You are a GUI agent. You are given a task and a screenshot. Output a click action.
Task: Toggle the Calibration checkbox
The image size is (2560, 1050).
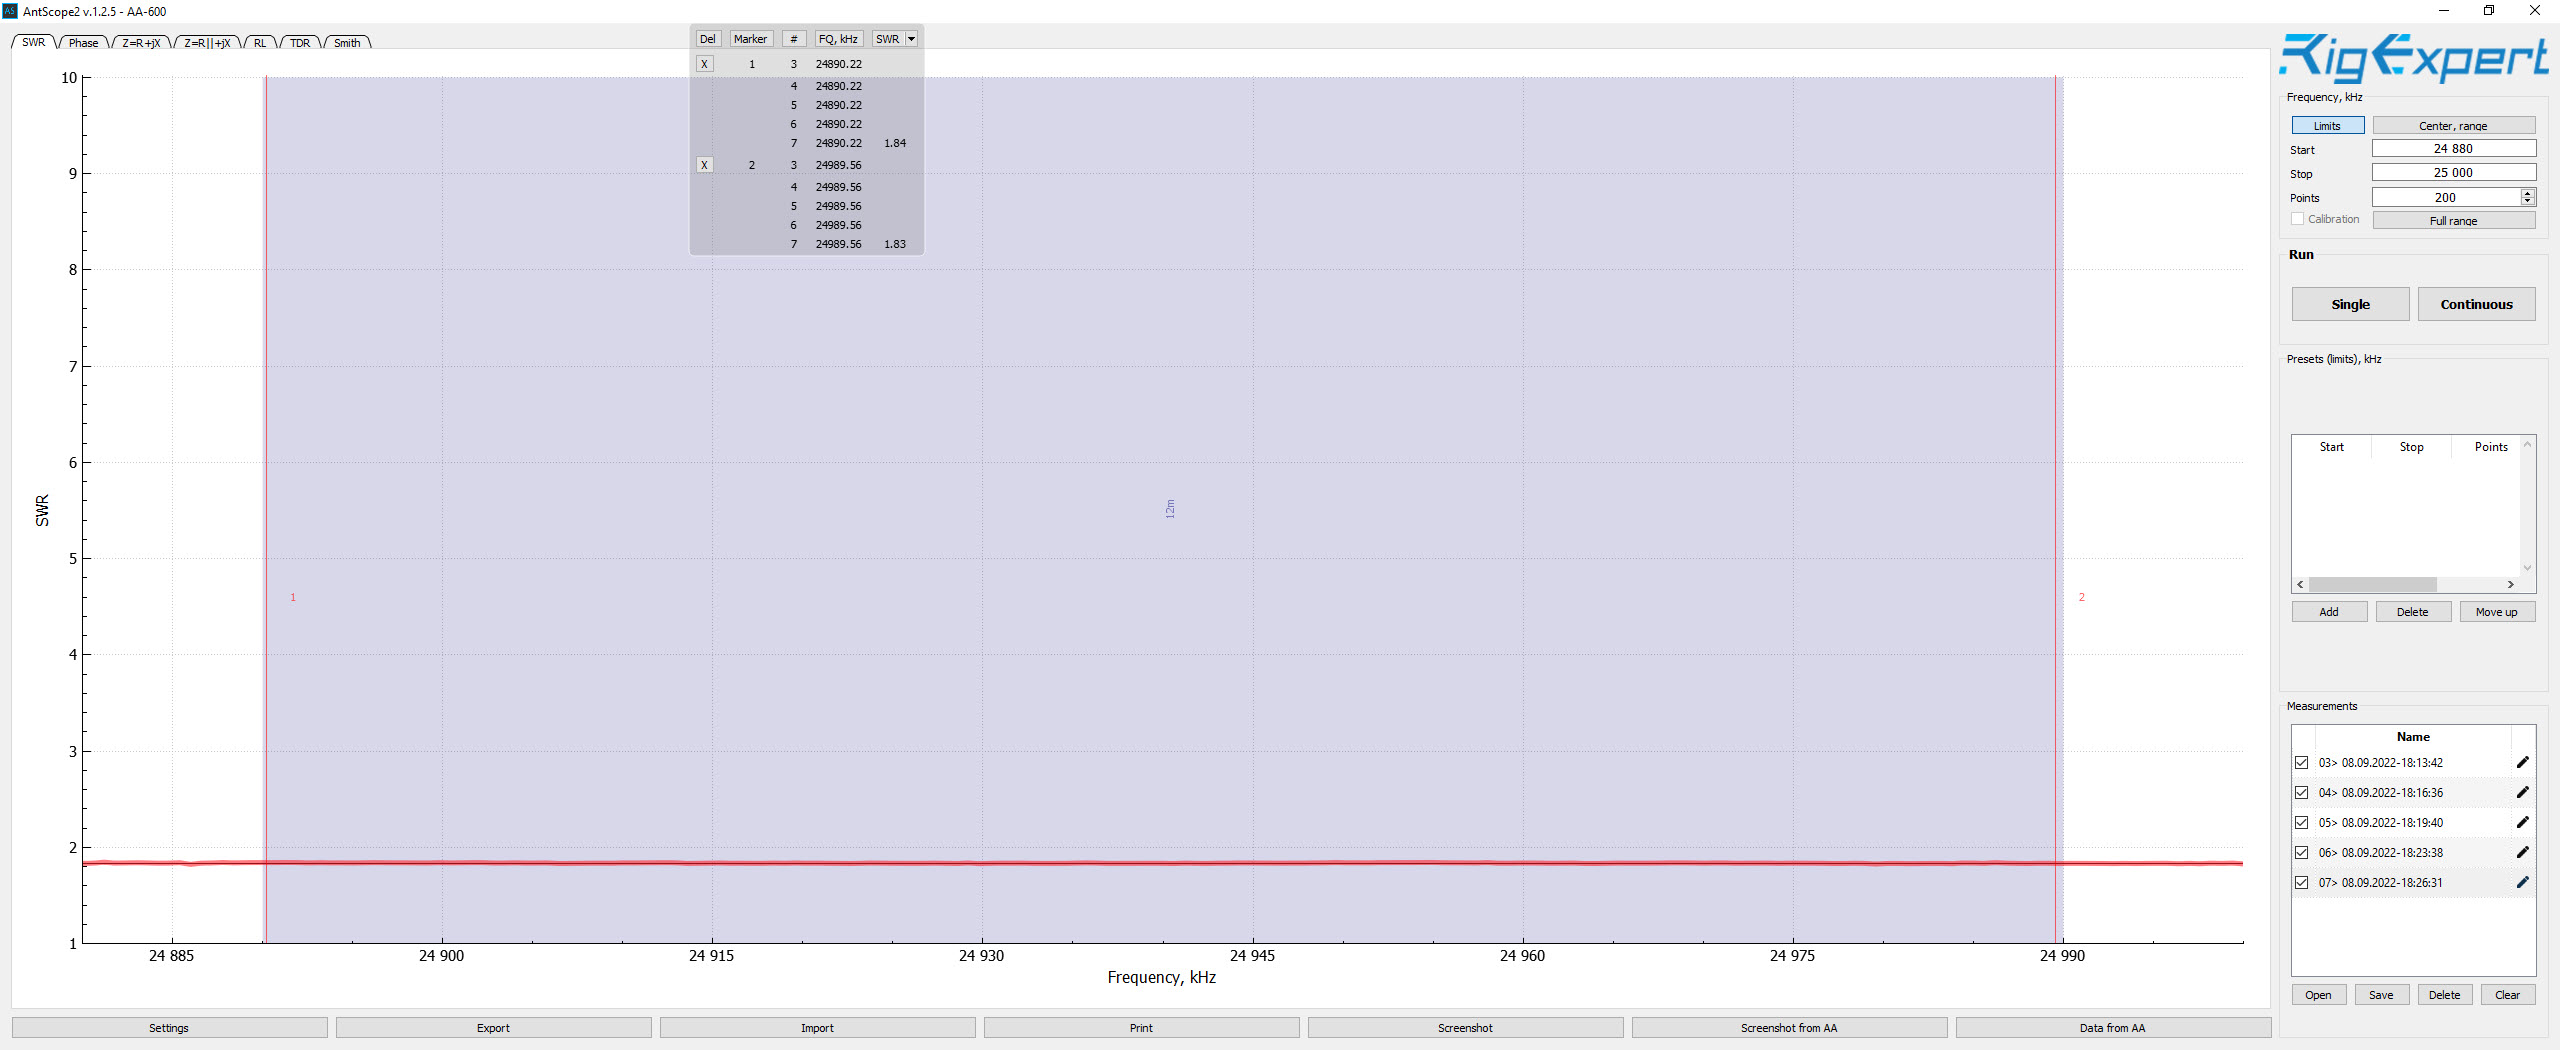pyautogui.click(x=2298, y=219)
